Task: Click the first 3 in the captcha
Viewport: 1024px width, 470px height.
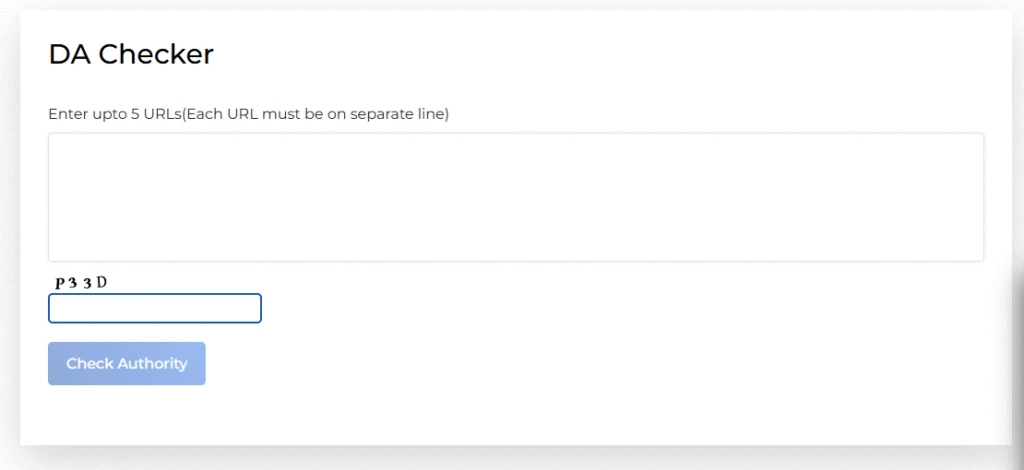Action: (x=73, y=283)
